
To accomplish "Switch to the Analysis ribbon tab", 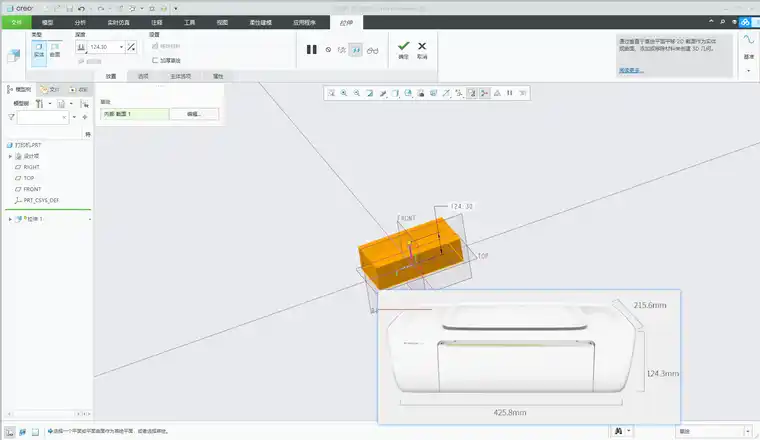I will pos(80,22).
